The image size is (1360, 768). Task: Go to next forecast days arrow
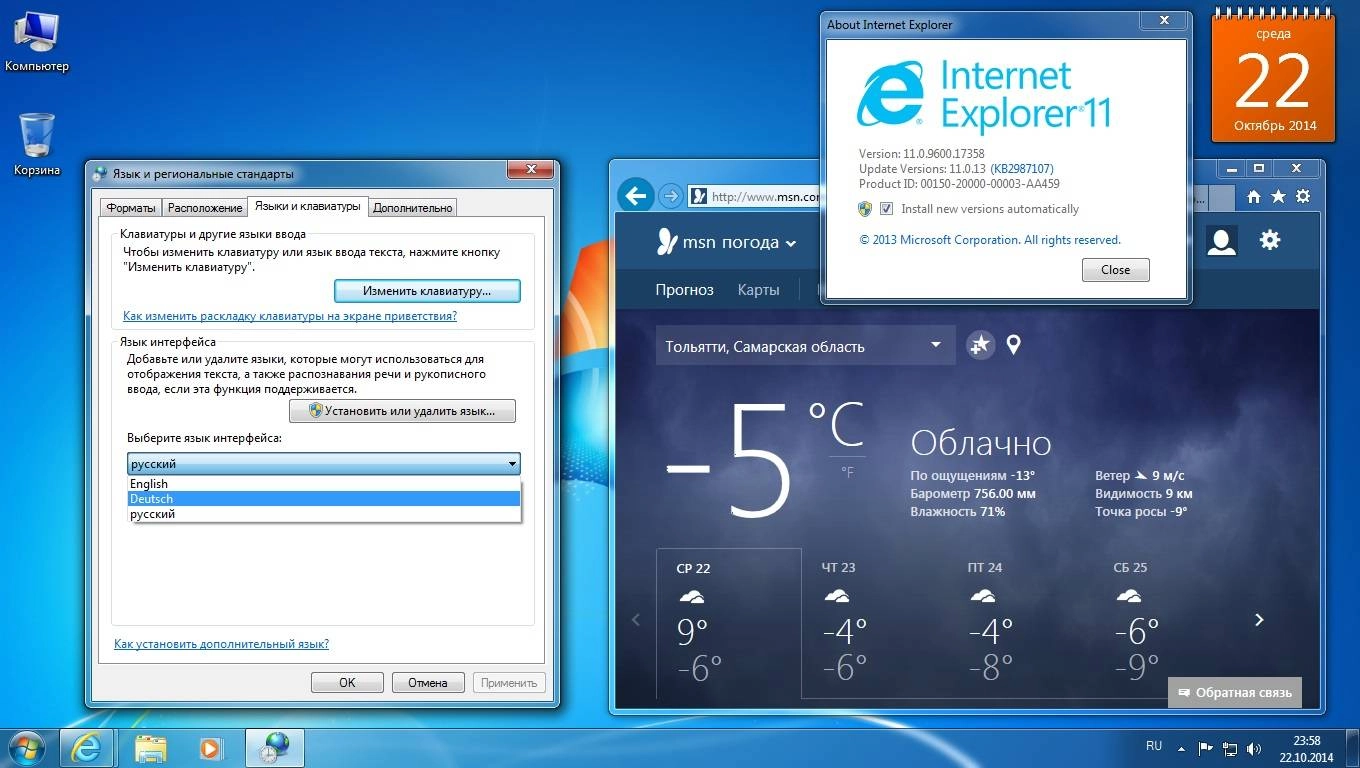click(x=1259, y=620)
